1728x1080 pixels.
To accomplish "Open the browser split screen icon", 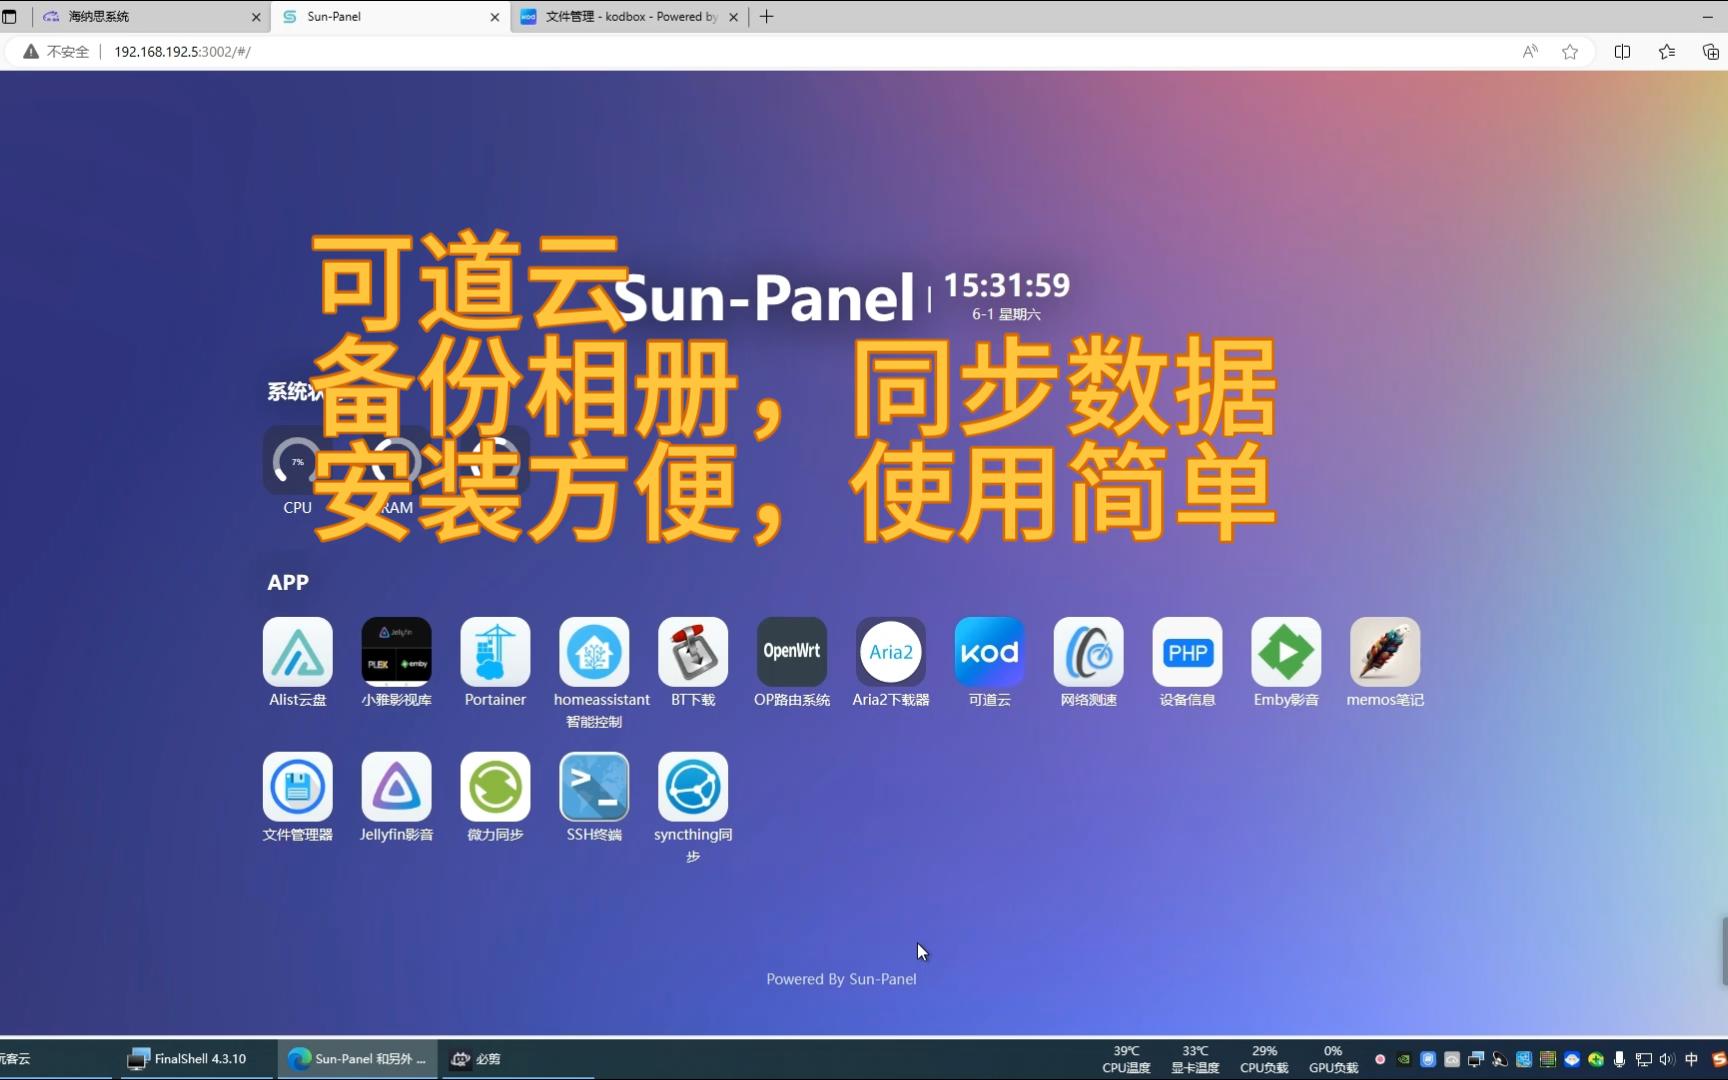I will click(1622, 52).
